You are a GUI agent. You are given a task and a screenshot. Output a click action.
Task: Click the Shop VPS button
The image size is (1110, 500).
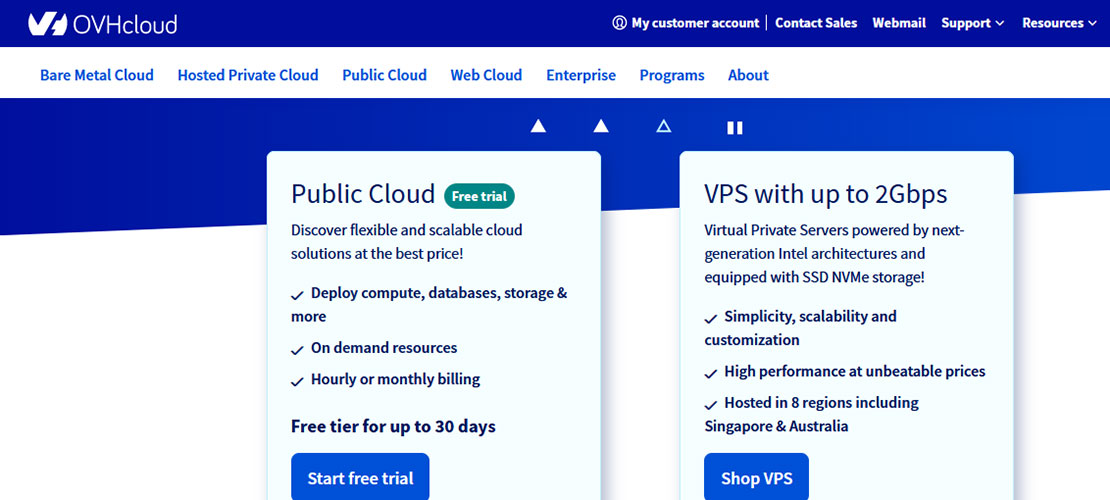coord(757,478)
